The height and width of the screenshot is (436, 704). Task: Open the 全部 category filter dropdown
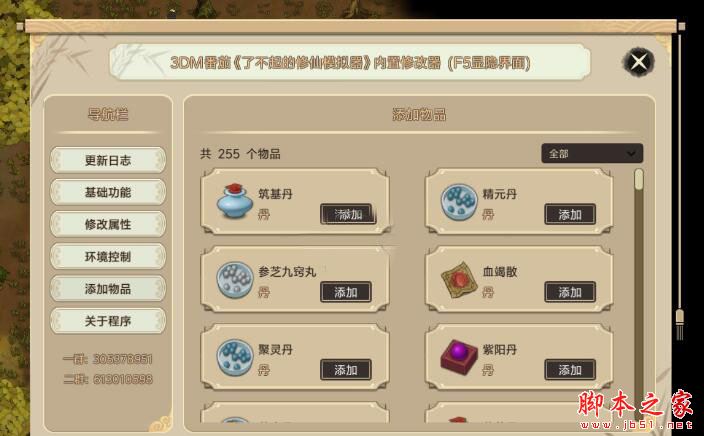click(x=592, y=154)
